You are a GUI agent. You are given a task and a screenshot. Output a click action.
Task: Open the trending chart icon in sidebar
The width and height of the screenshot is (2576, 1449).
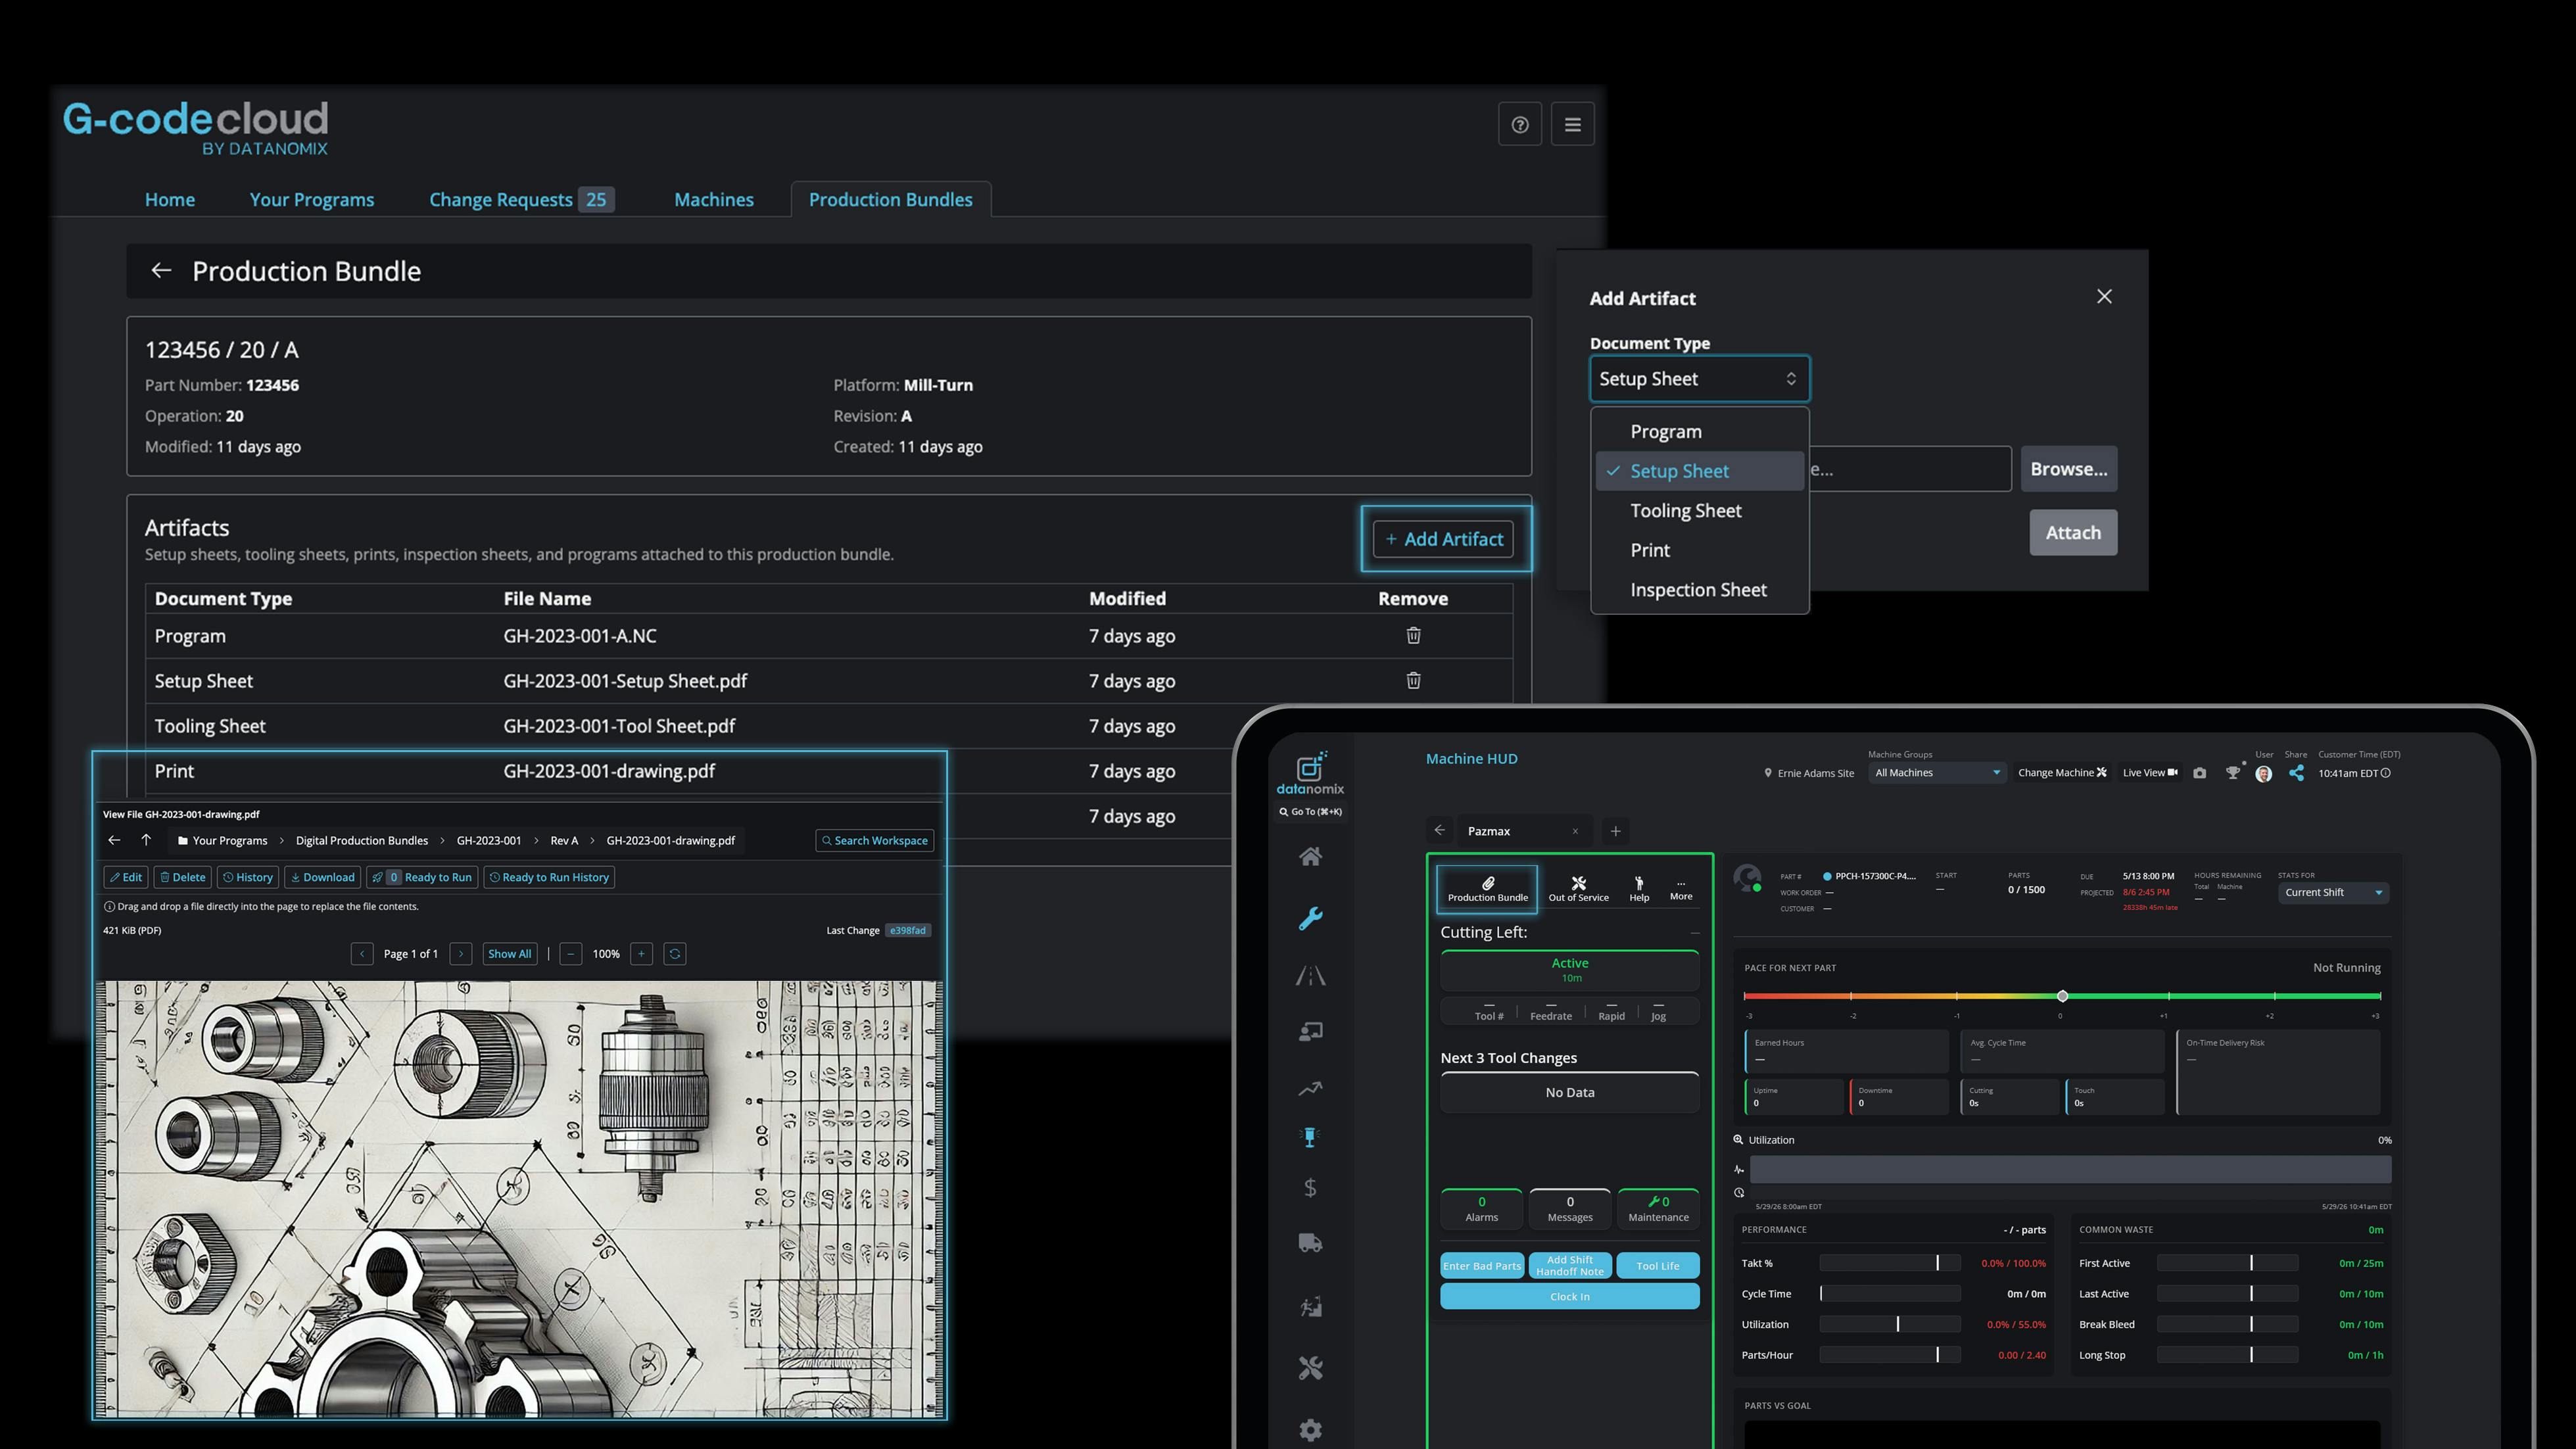pyautogui.click(x=1310, y=1088)
